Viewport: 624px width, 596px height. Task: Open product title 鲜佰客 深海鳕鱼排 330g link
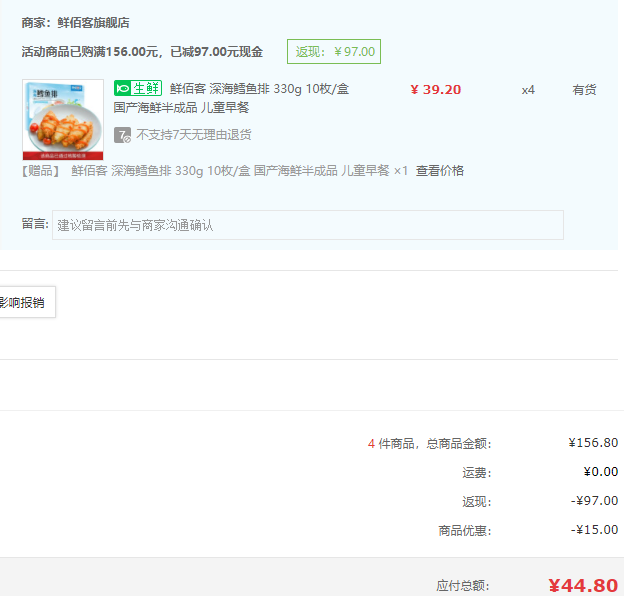pos(259,89)
